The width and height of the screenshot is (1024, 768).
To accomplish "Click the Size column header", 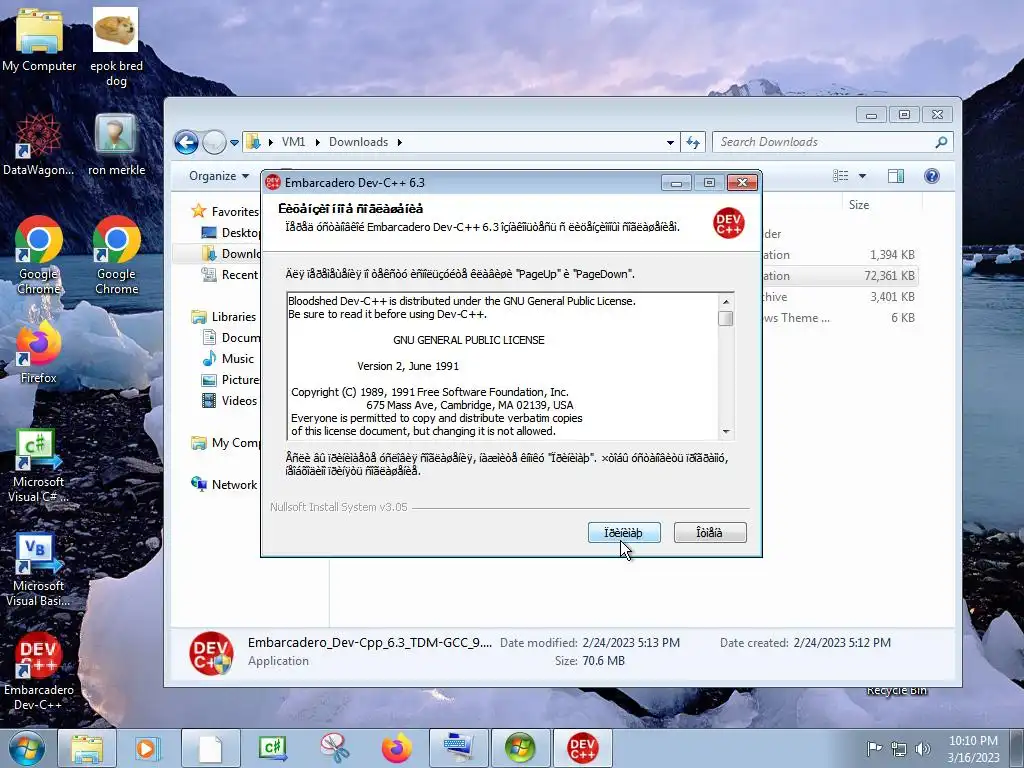I will tap(859, 204).
